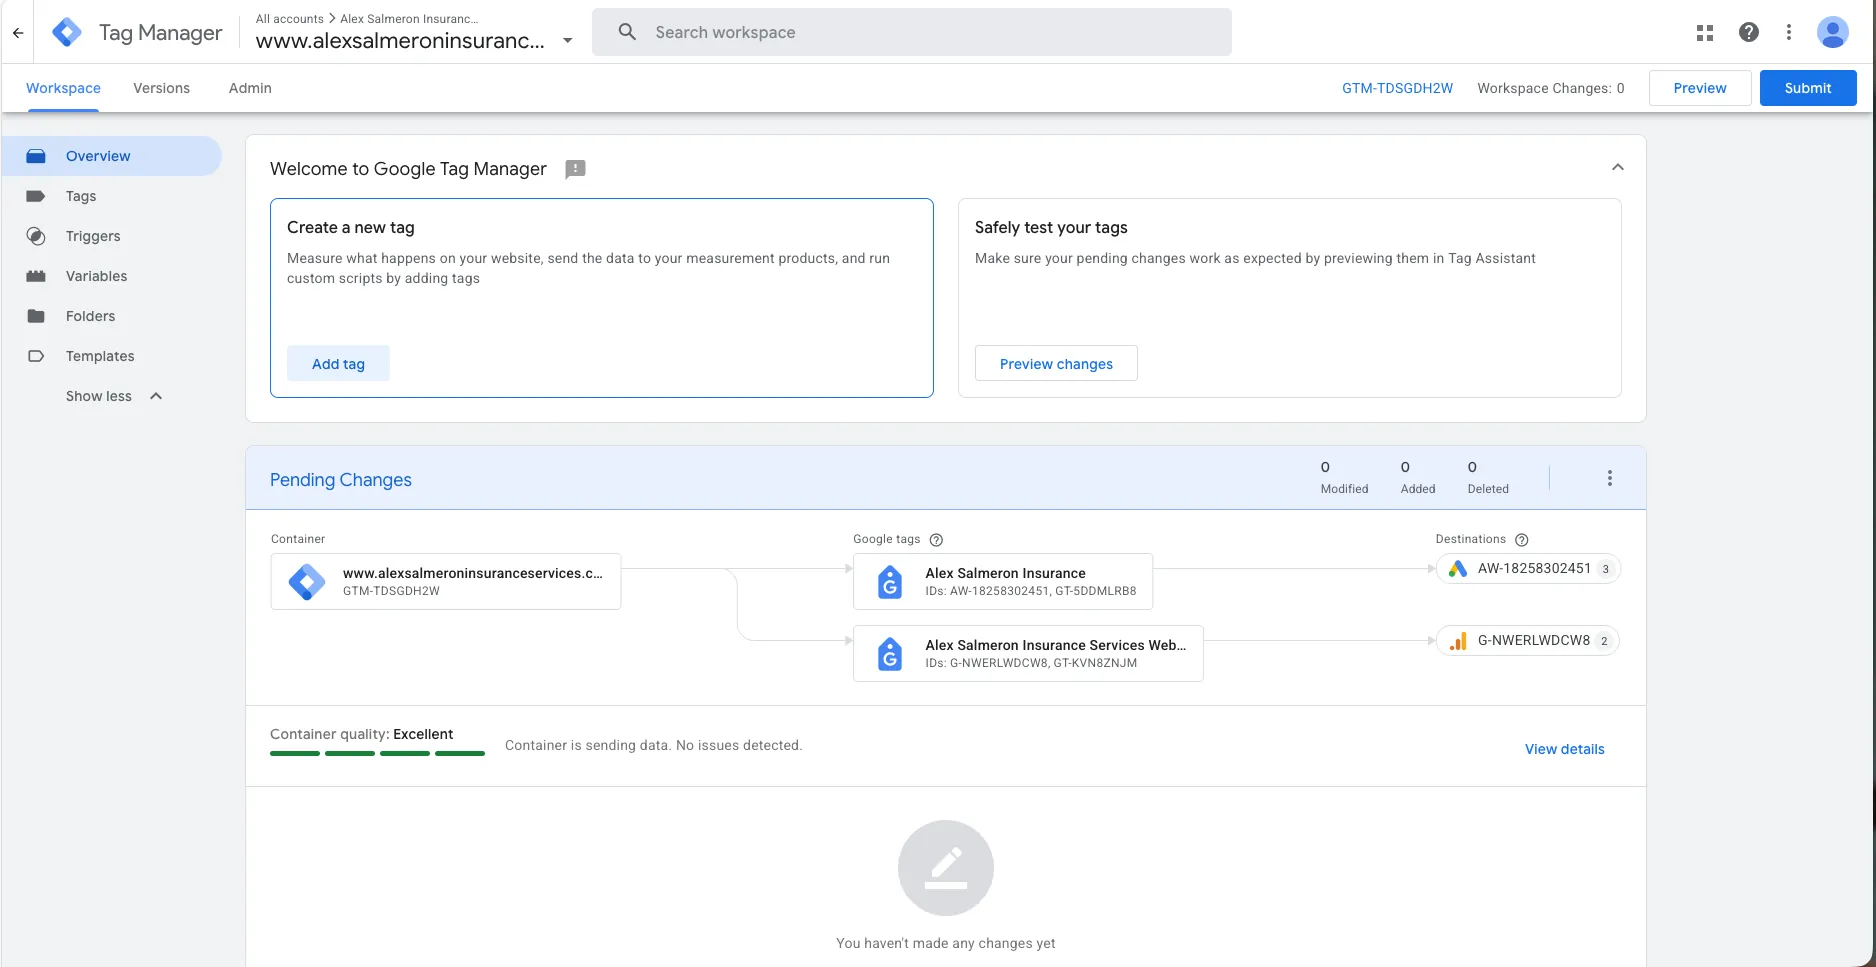
Task: Click the Workspace Changes: 0 text
Action: (1551, 88)
